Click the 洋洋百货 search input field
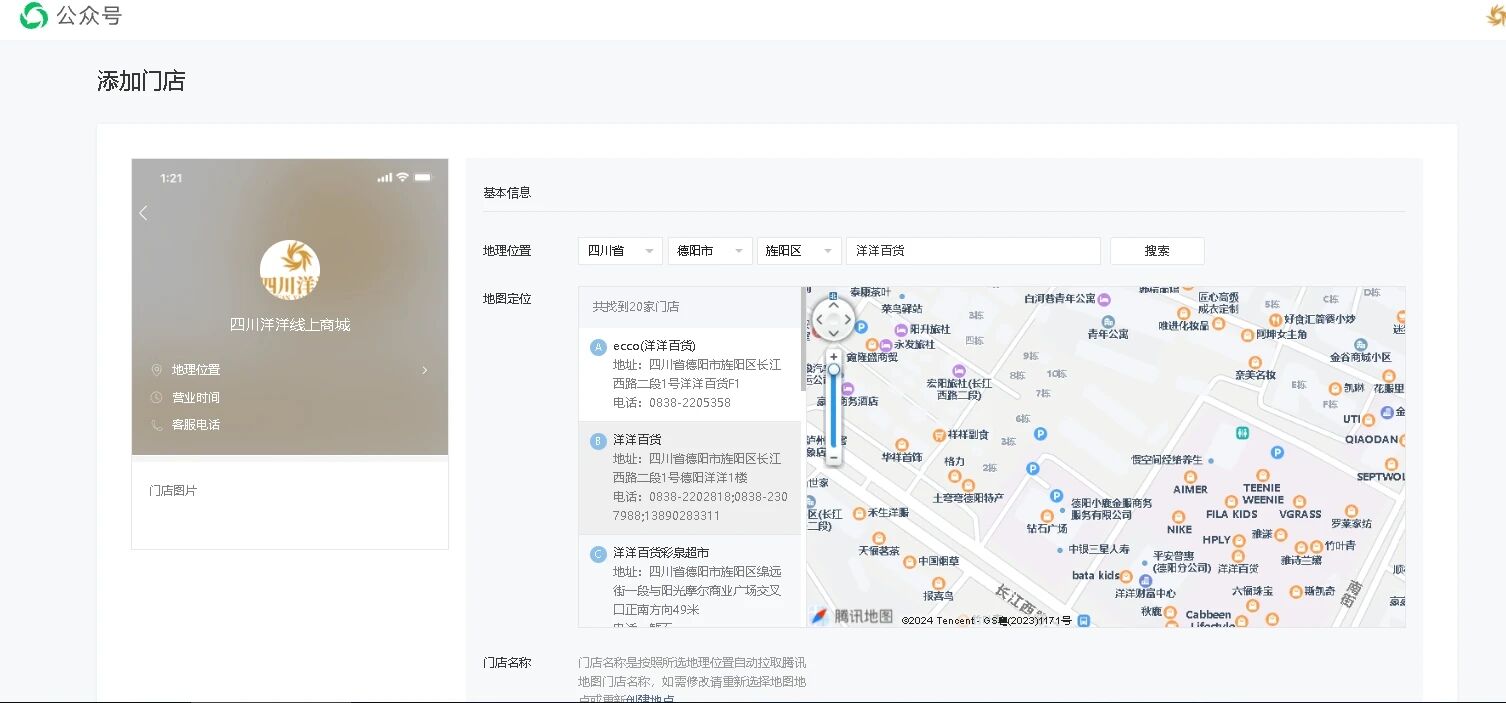Screen dimensions: 1506x703 pyautogui.click(x=973, y=251)
